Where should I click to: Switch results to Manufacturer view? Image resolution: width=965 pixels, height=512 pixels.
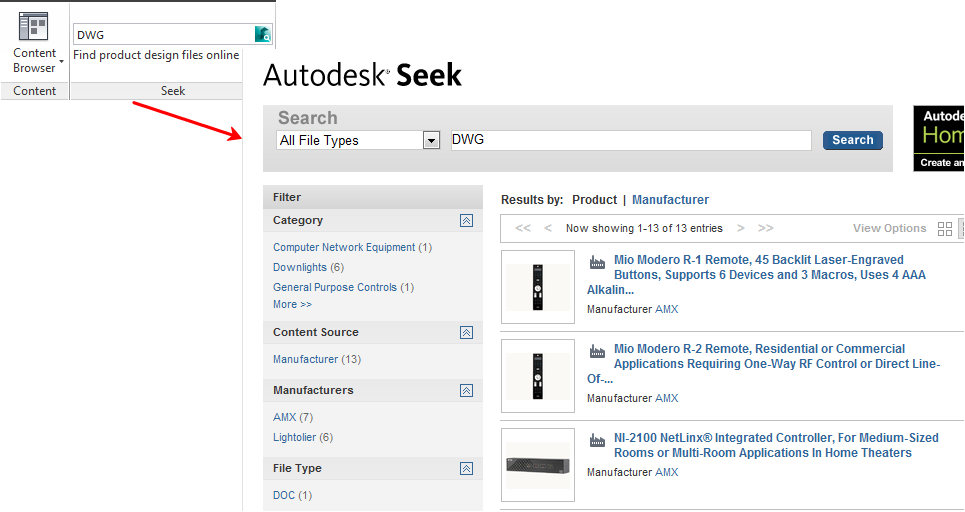(670, 200)
